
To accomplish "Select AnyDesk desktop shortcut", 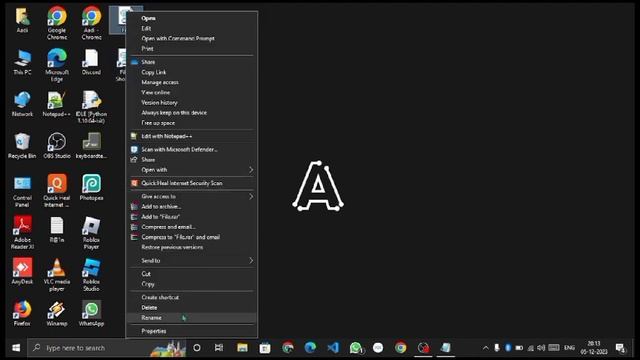I will point(22,271).
